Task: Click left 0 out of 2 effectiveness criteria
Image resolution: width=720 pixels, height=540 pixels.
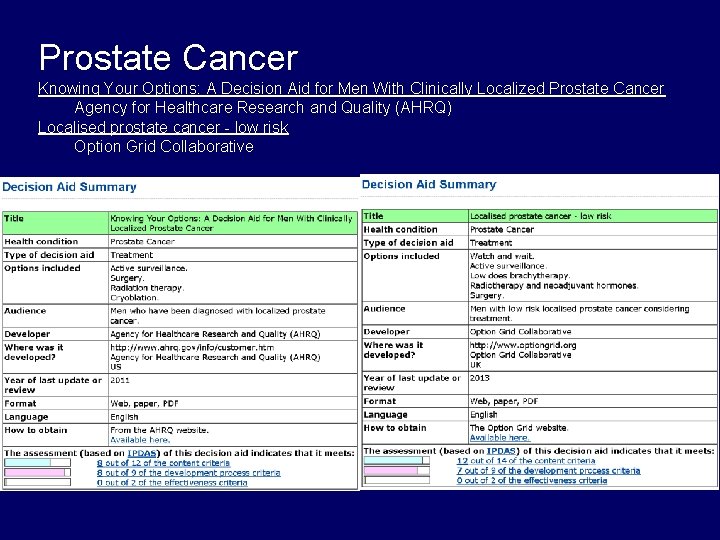Action: (172, 483)
